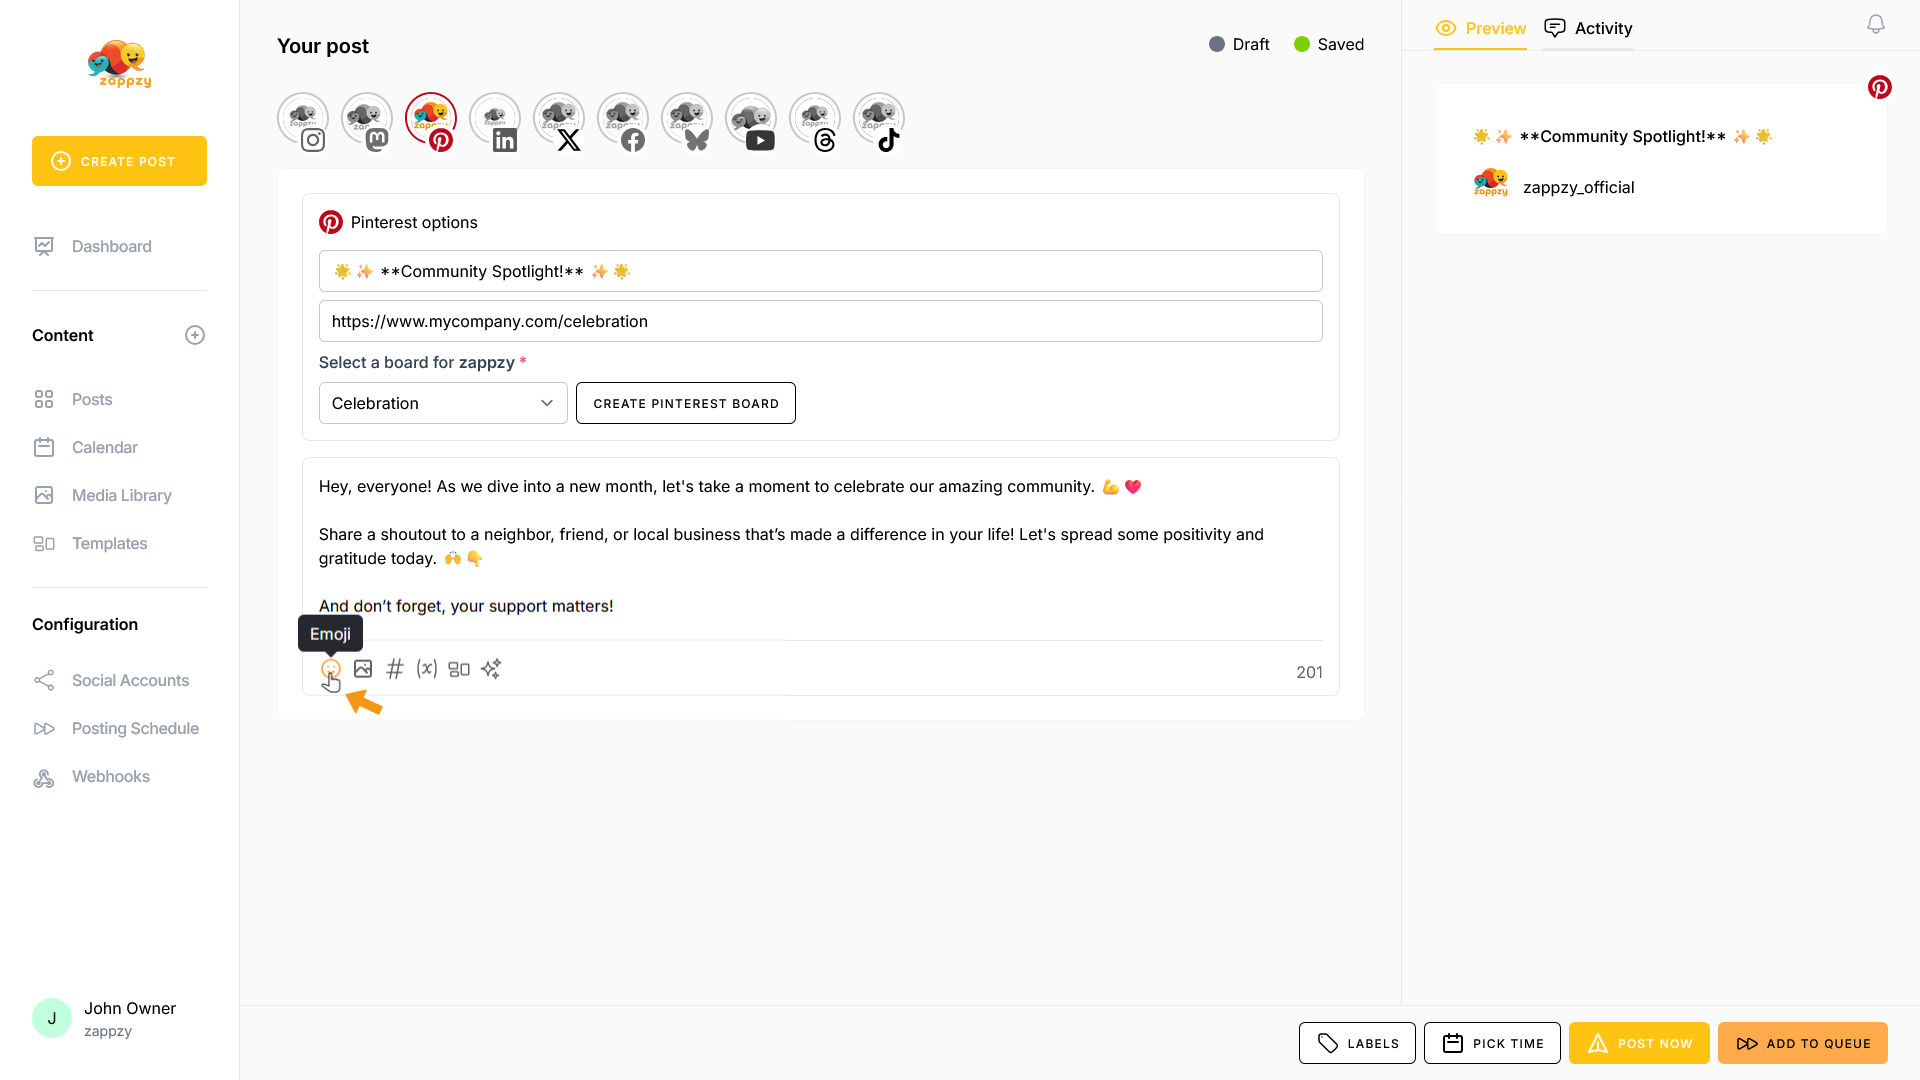Click the Pinterest link URL field
The width and height of the screenshot is (1920, 1080).
click(x=820, y=321)
